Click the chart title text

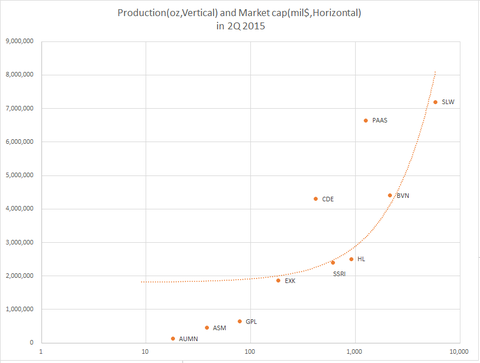(x=239, y=19)
